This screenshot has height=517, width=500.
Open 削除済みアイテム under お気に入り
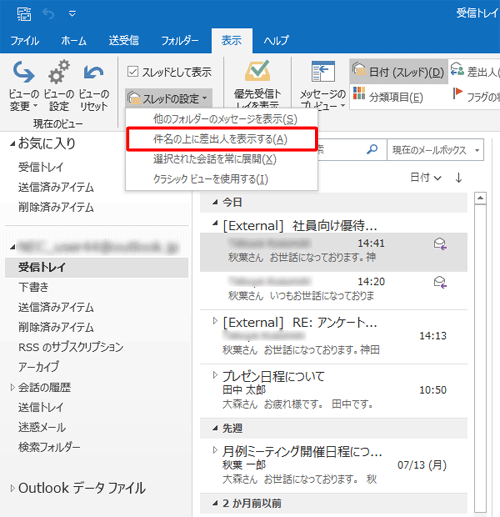point(56,207)
